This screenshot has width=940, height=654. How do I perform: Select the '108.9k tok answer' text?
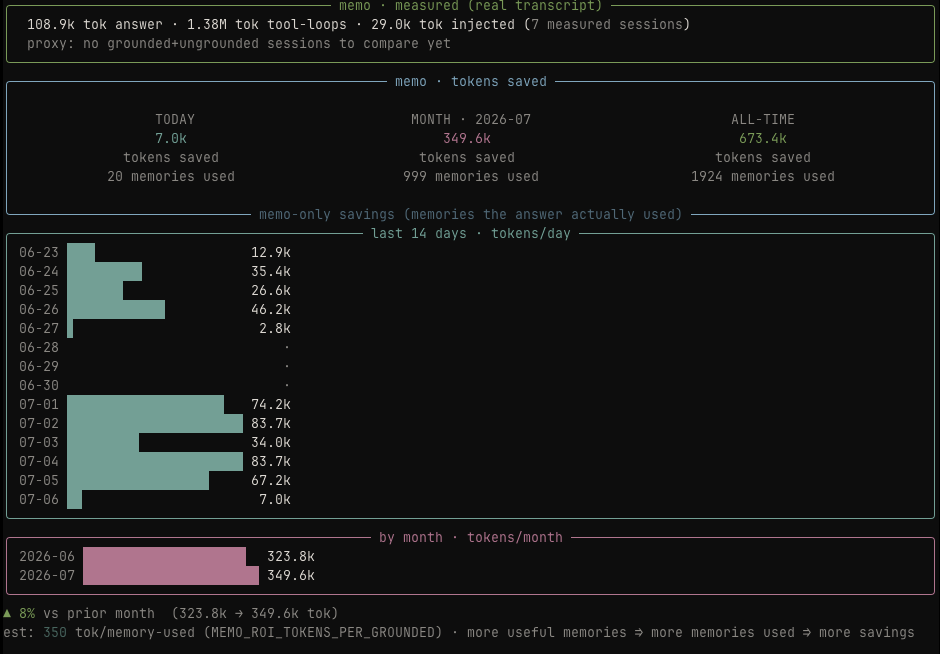95,25
